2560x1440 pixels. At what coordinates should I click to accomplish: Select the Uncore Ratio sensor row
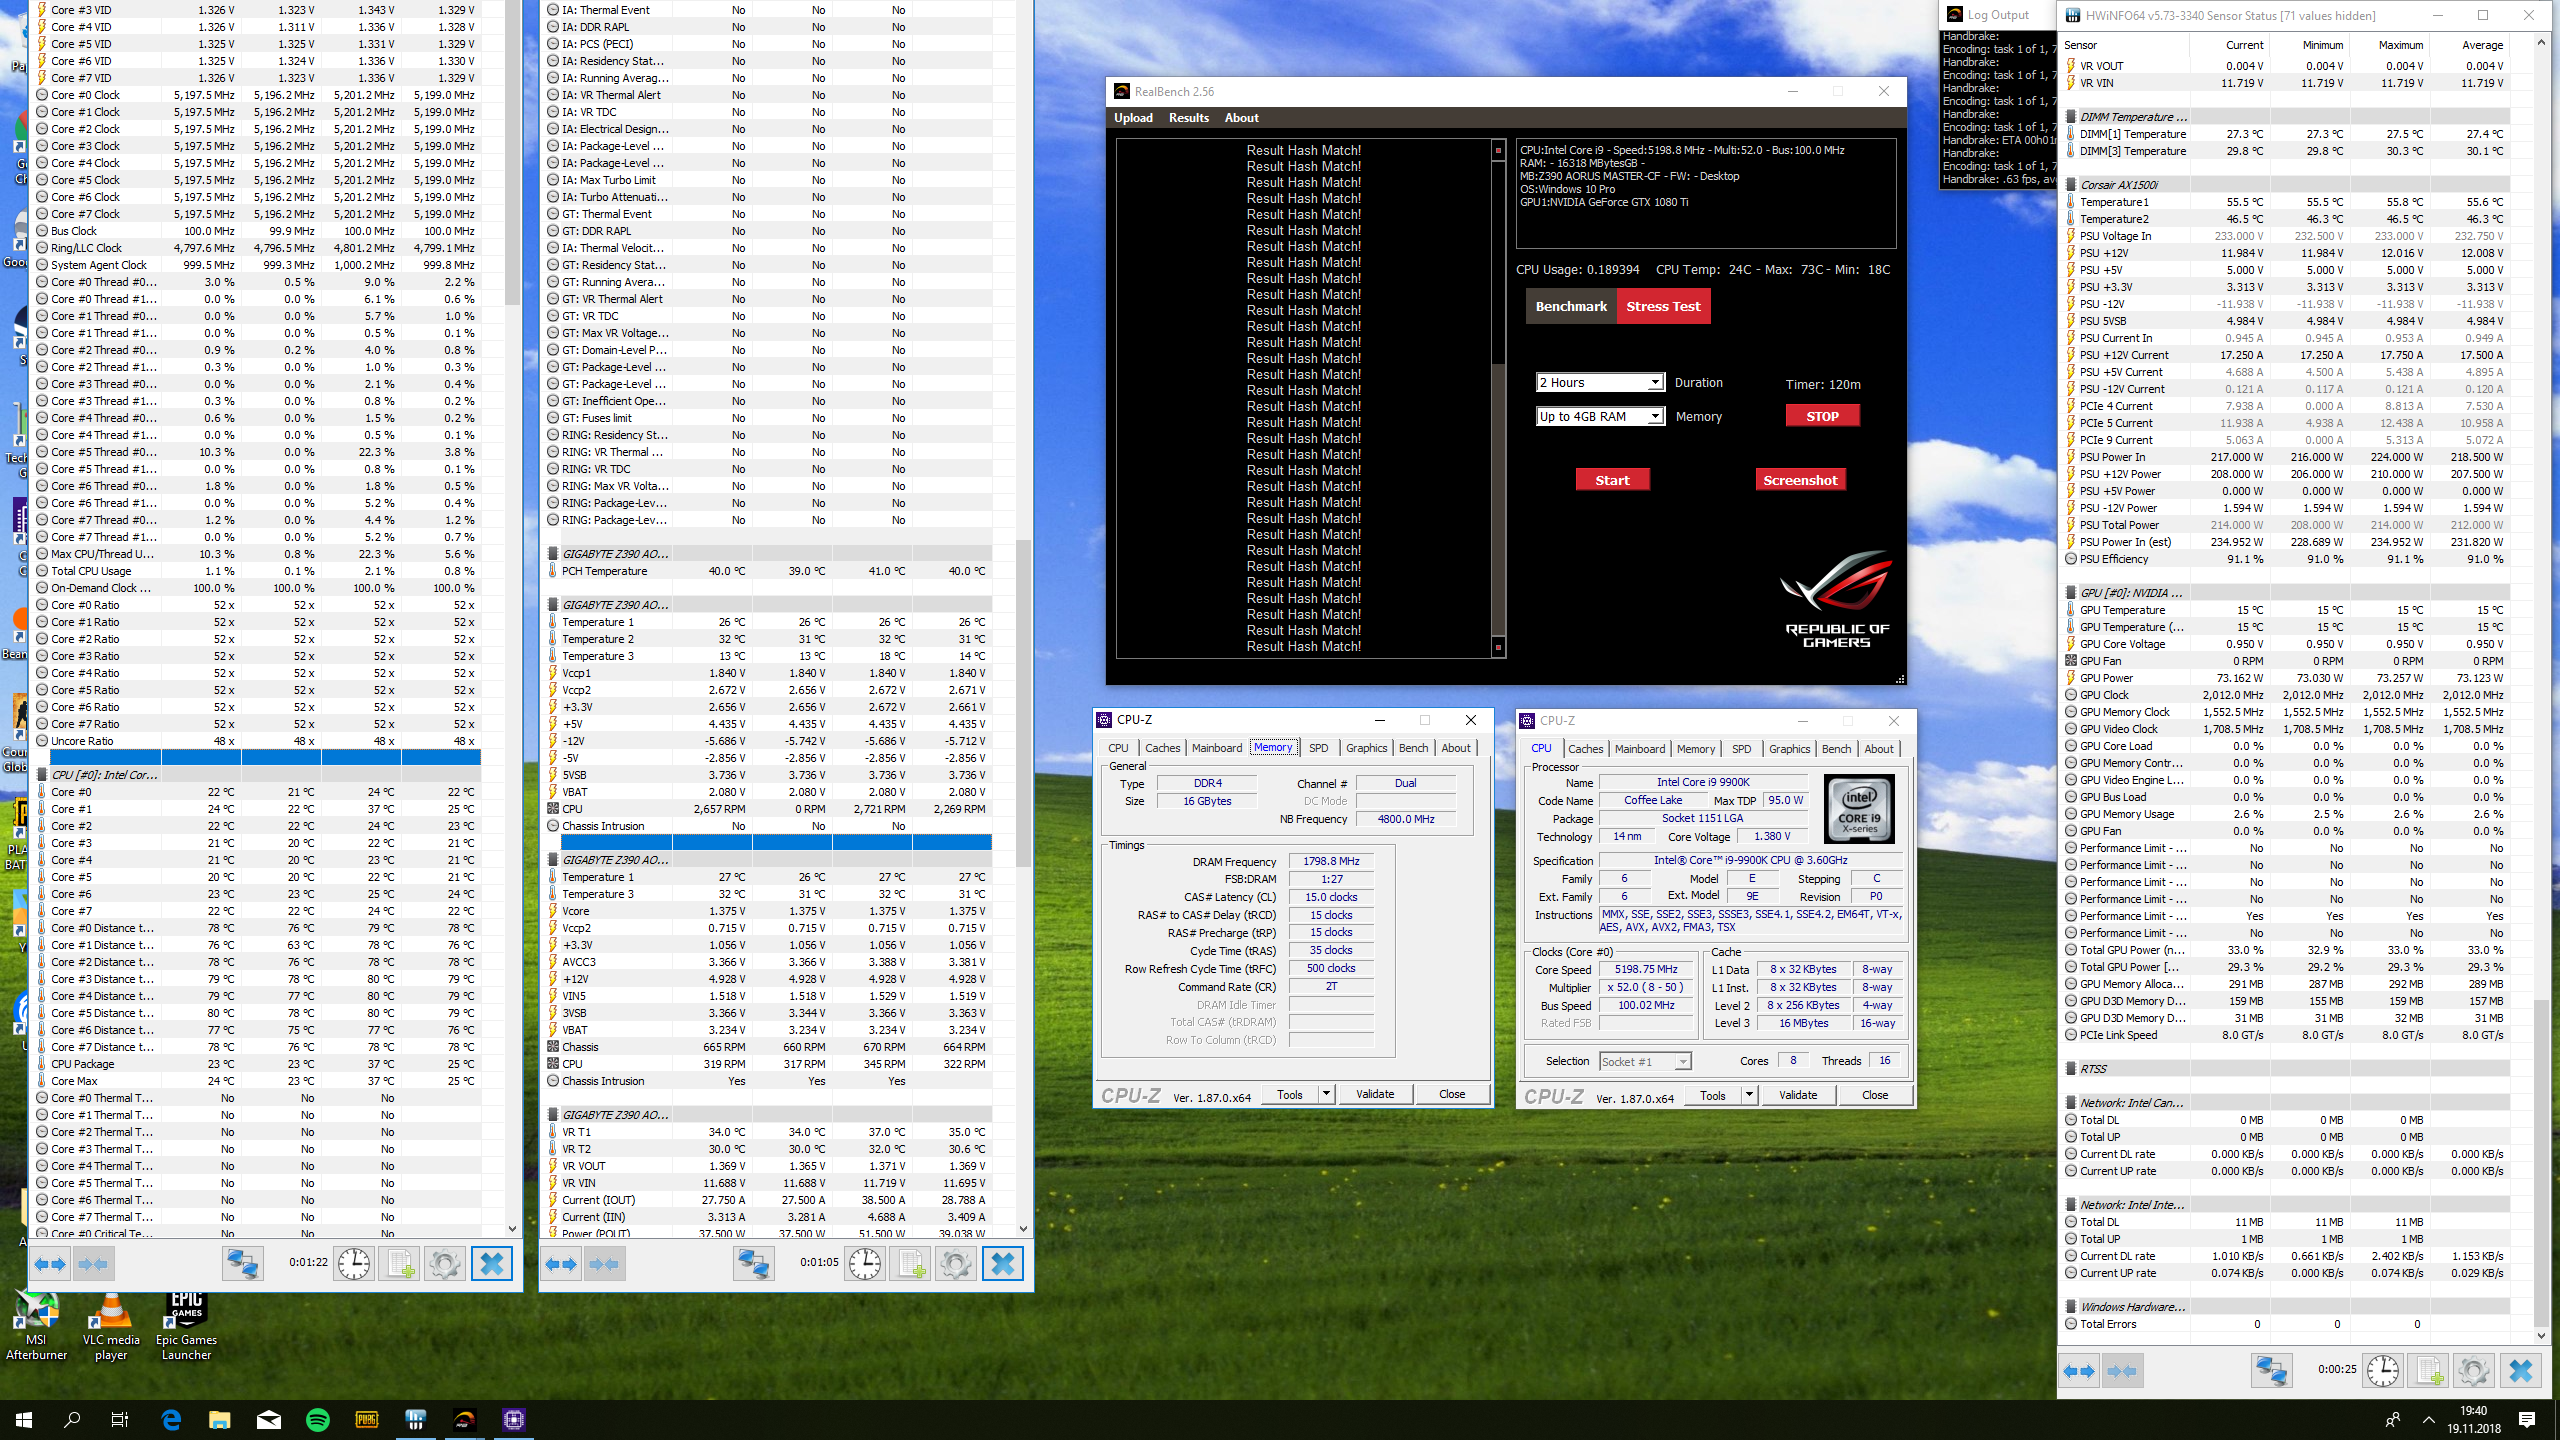pyautogui.click(x=257, y=741)
